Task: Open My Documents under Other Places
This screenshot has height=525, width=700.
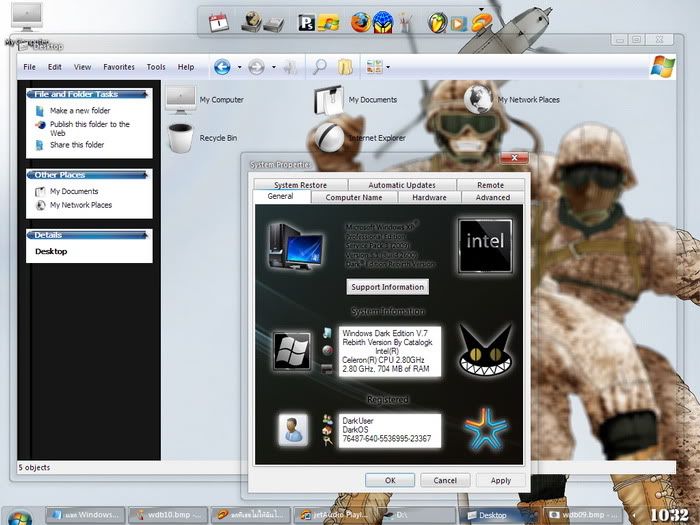Action: point(74,191)
